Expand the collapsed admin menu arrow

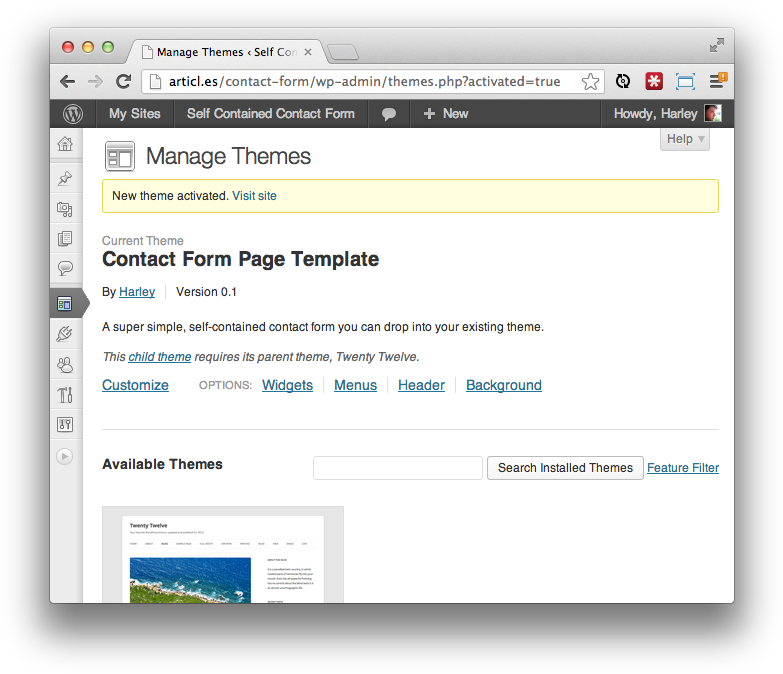(x=64, y=456)
